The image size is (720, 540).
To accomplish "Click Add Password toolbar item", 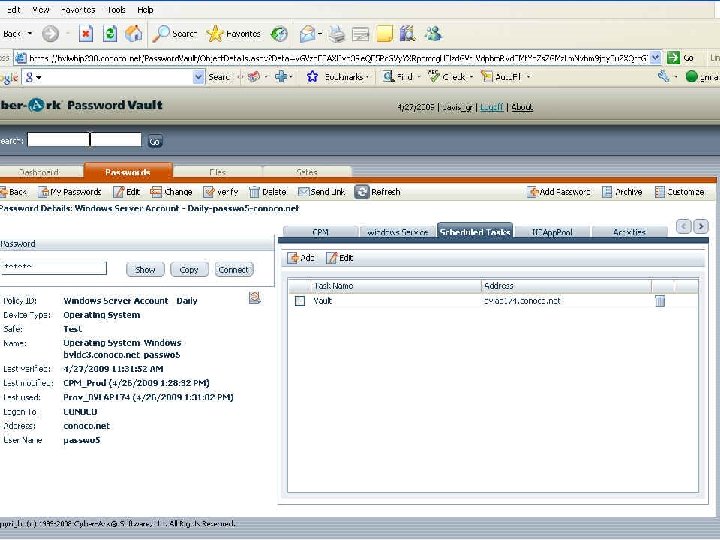I will click(x=559, y=192).
